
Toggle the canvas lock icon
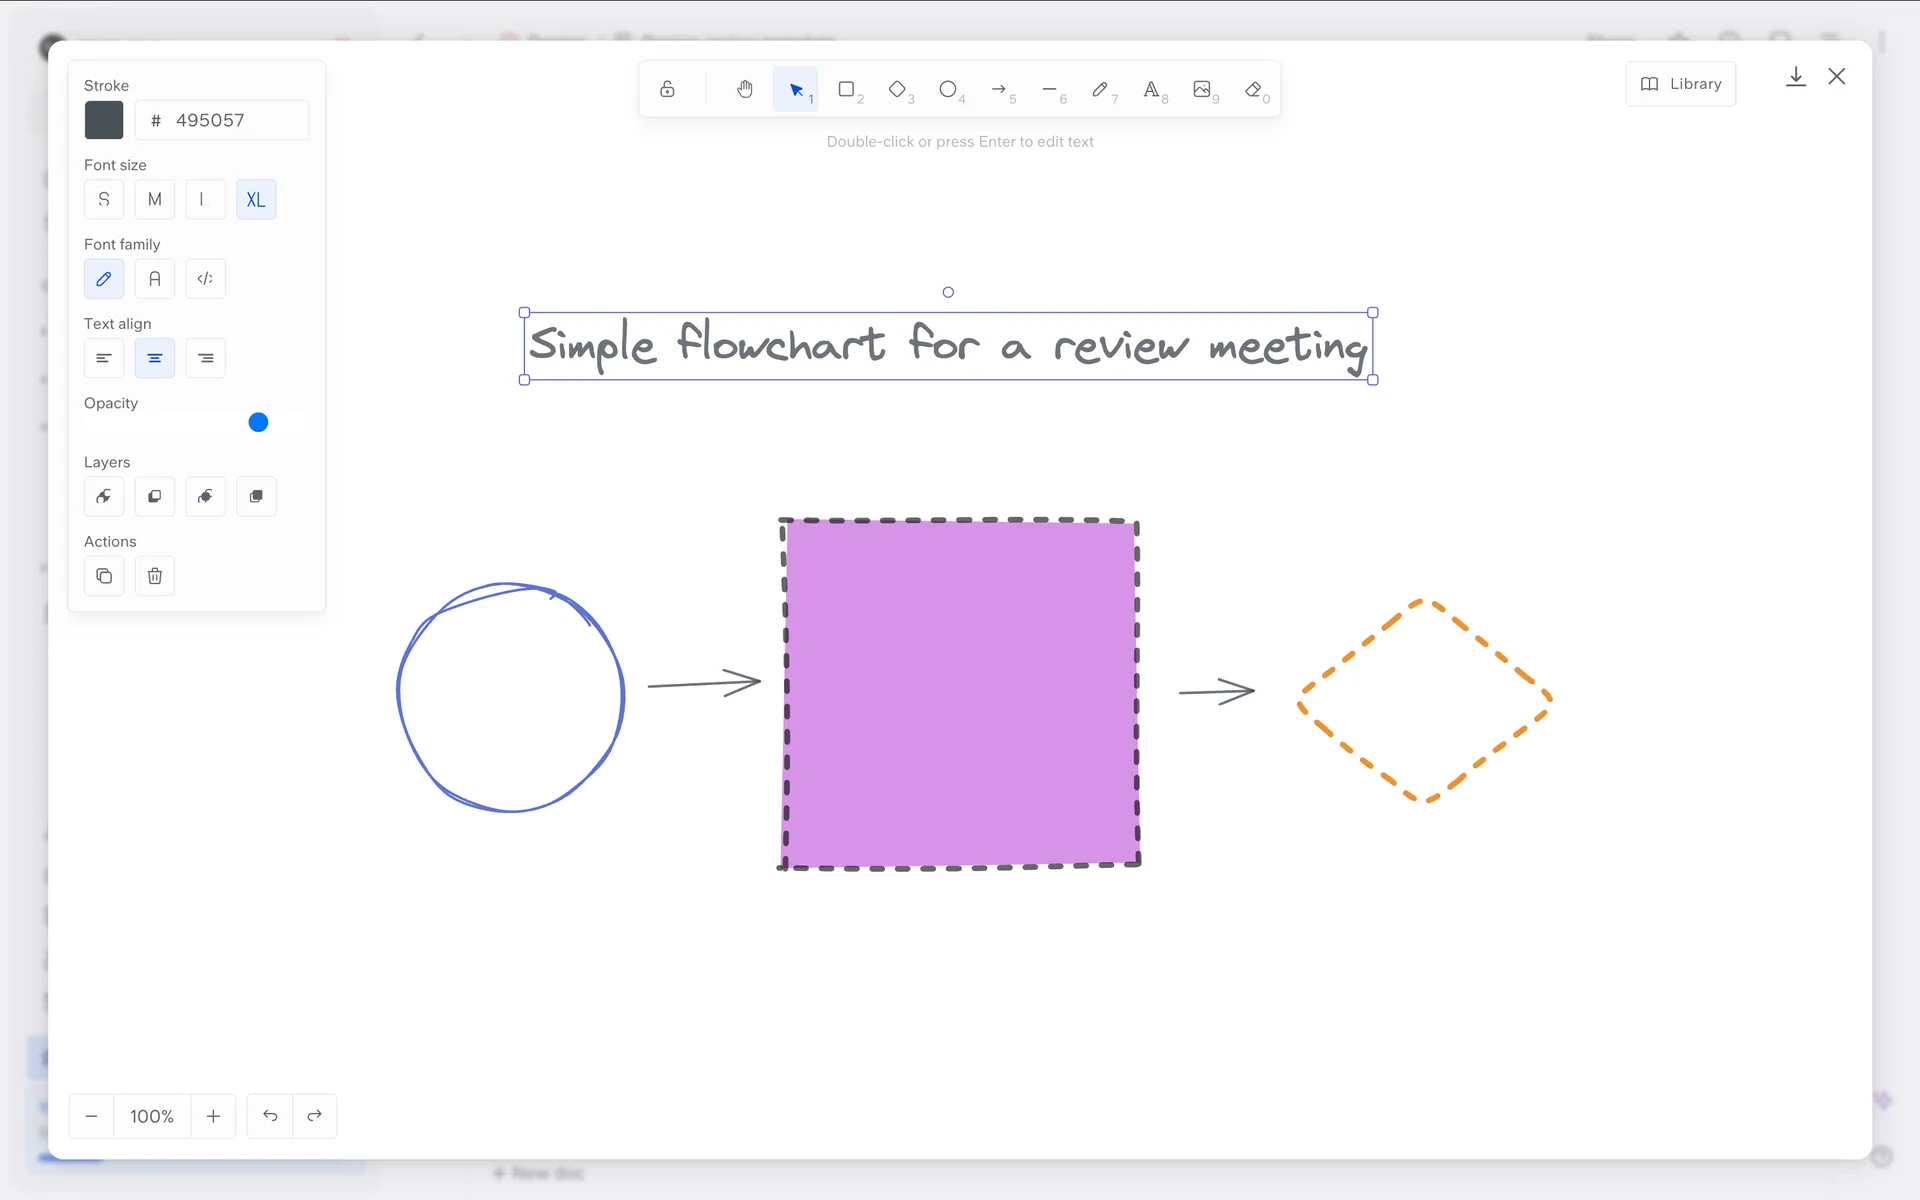coord(667,90)
